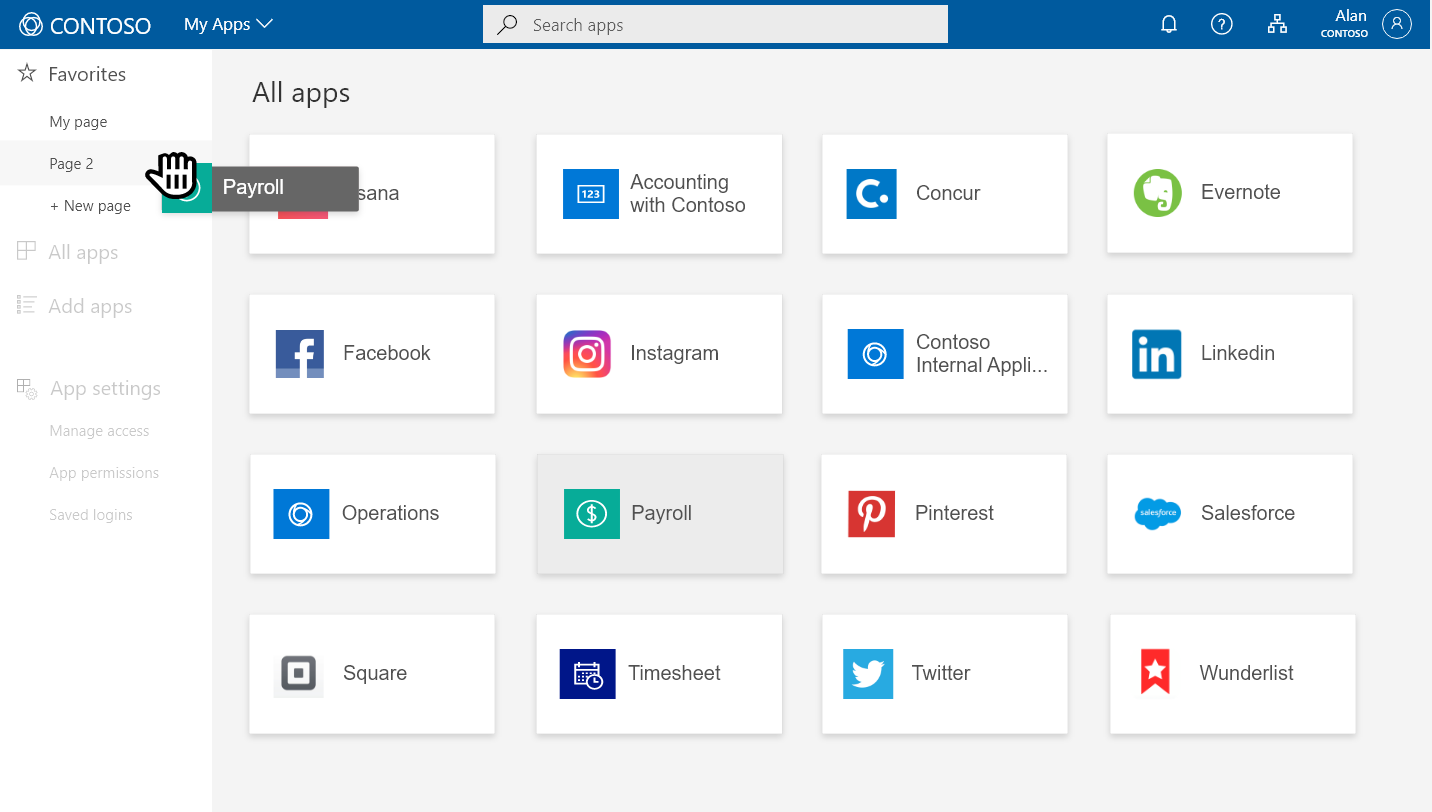Image resolution: width=1432 pixels, height=812 pixels.
Task: Open My page in Favorites
Action: tap(78, 121)
